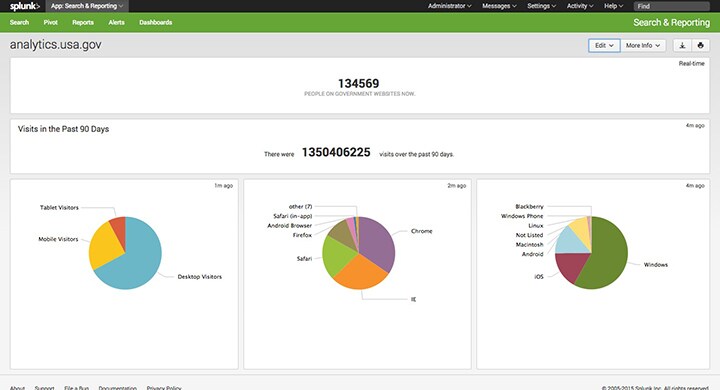The image size is (720, 390).
Task: Open the Dashboards tab
Action: click(x=156, y=23)
